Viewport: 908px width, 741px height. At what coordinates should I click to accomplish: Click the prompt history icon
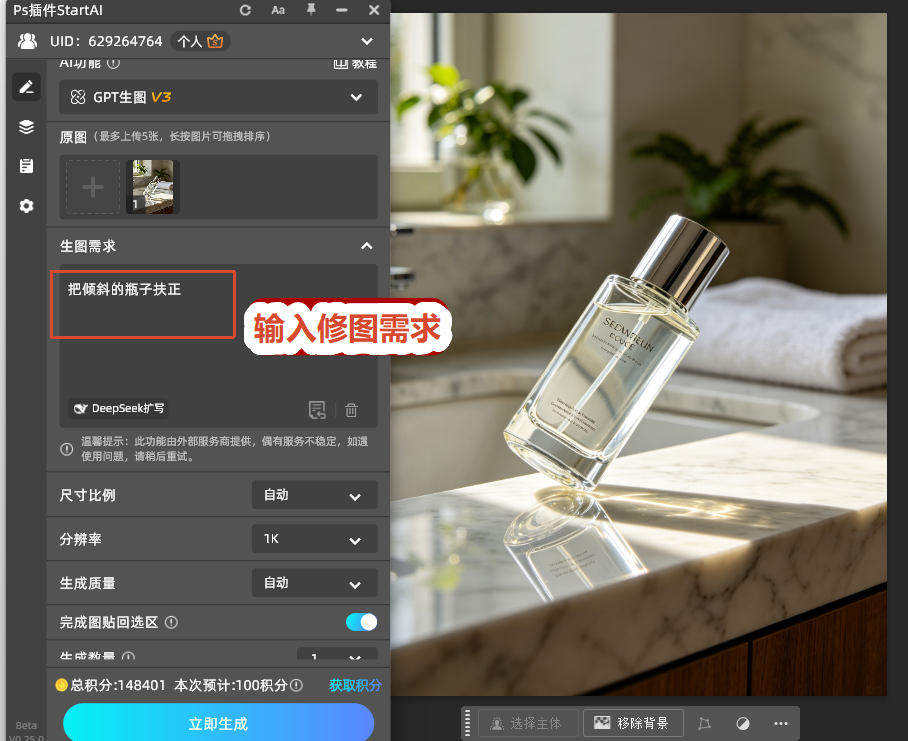point(317,410)
